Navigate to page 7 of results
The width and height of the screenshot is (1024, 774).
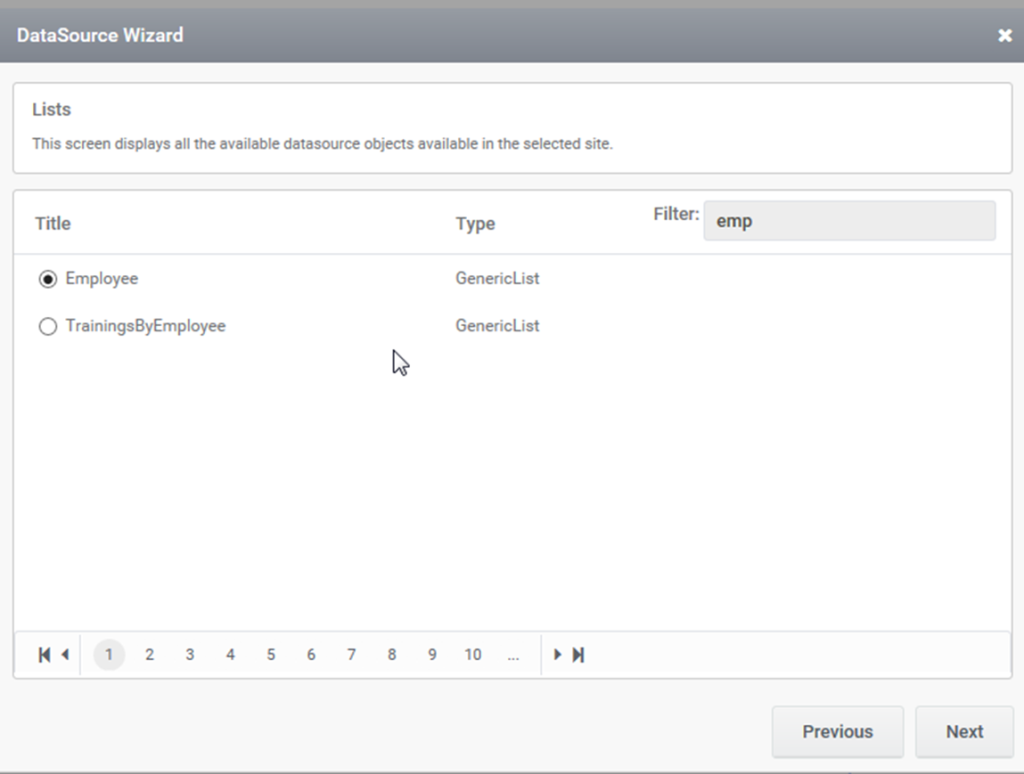pos(351,655)
